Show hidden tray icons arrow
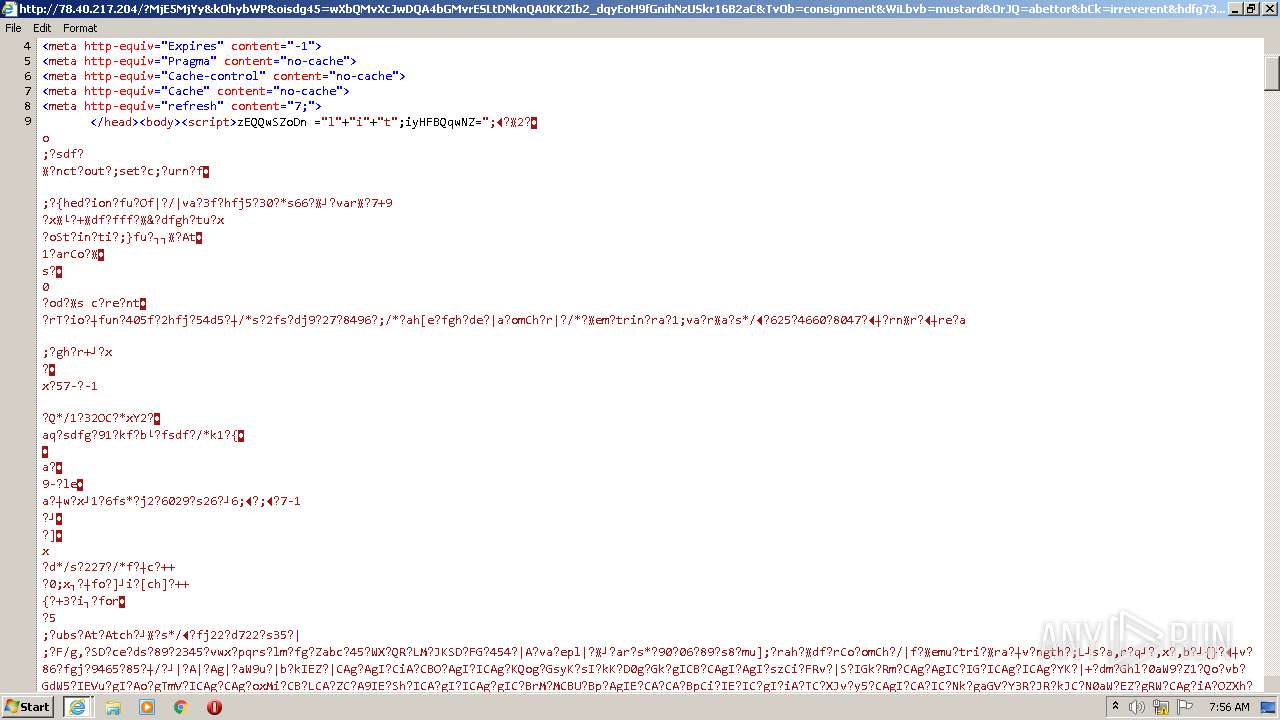The height and width of the screenshot is (720, 1280). click(1115, 707)
